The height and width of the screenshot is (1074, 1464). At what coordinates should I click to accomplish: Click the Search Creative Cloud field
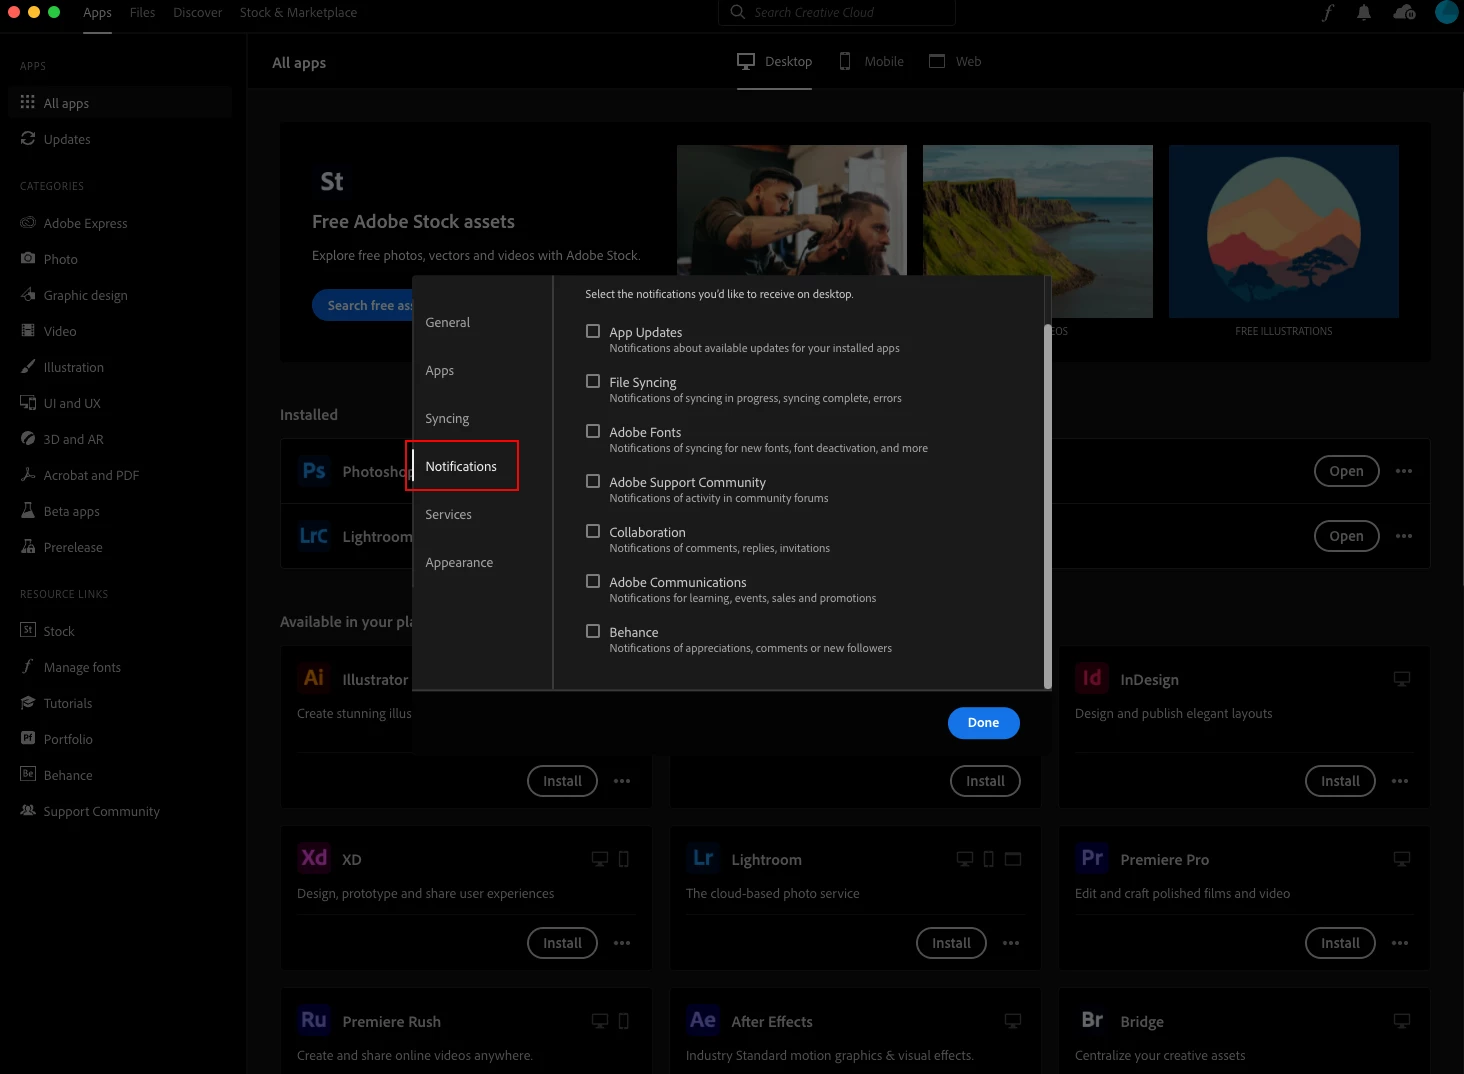point(836,12)
